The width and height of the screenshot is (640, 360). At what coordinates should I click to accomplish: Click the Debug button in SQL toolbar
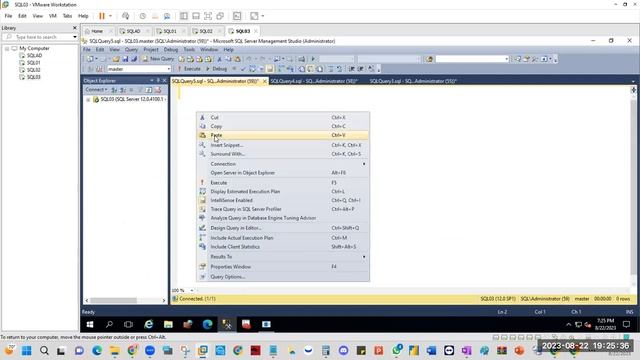pyautogui.click(x=216, y=69)
